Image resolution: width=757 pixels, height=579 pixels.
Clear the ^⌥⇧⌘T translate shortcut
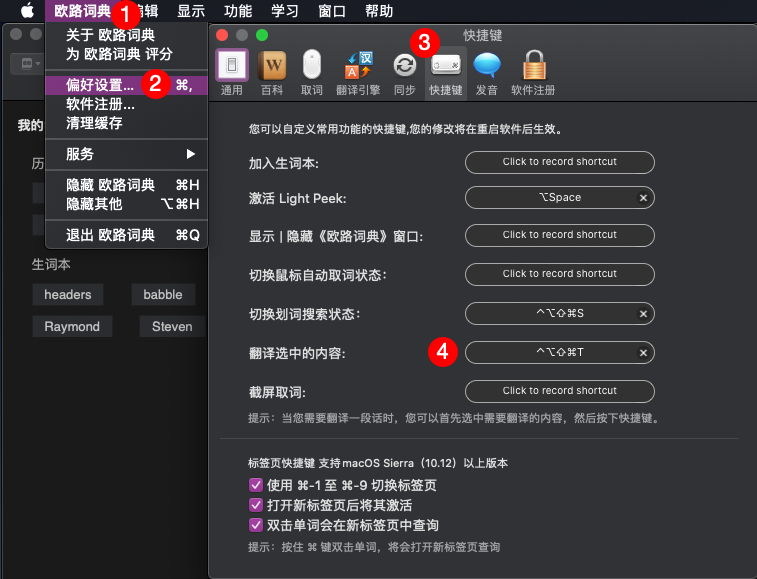tap(643, 353)
